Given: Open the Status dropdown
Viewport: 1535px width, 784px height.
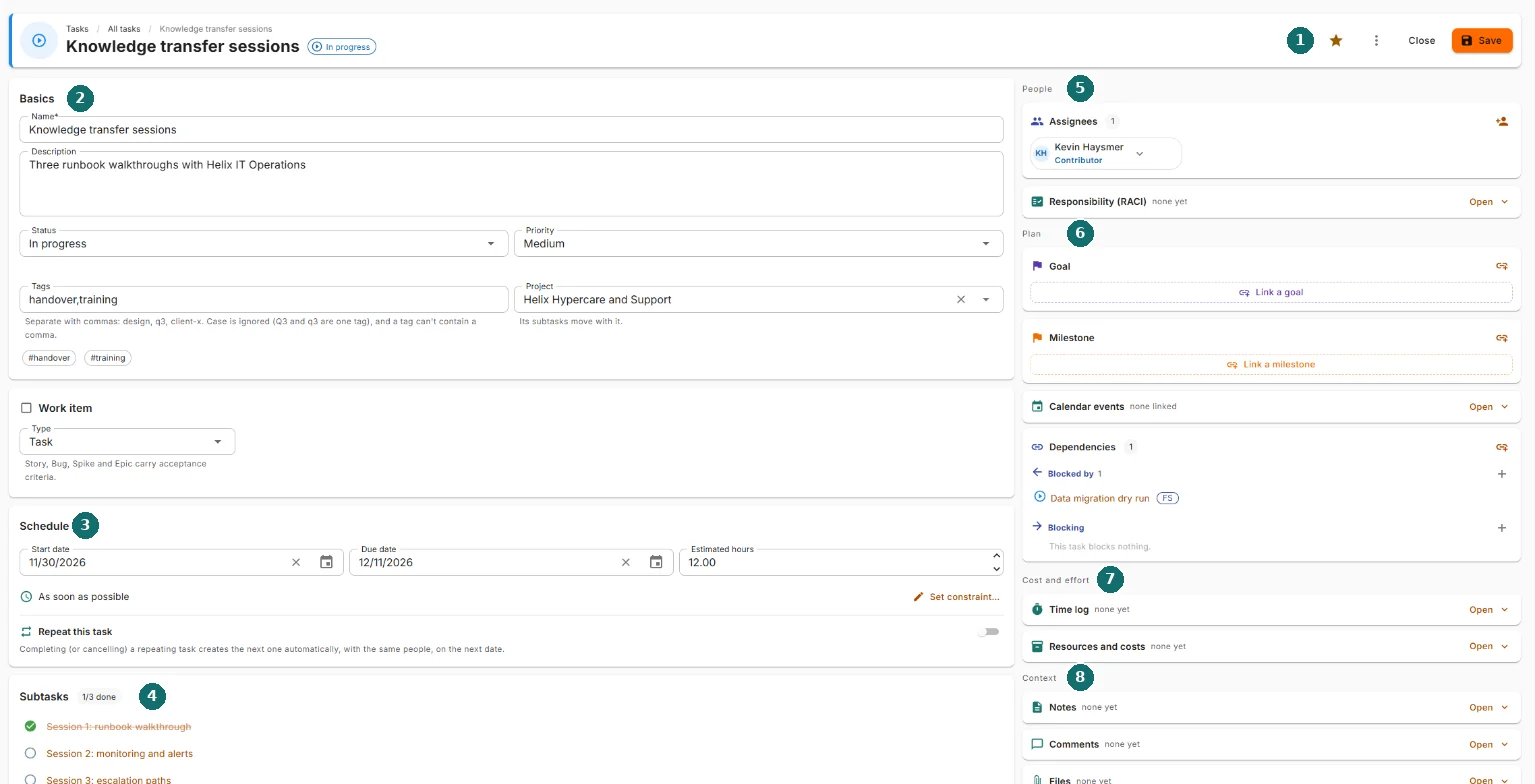Looking at the screenshot, I should [x=264, y=243].
